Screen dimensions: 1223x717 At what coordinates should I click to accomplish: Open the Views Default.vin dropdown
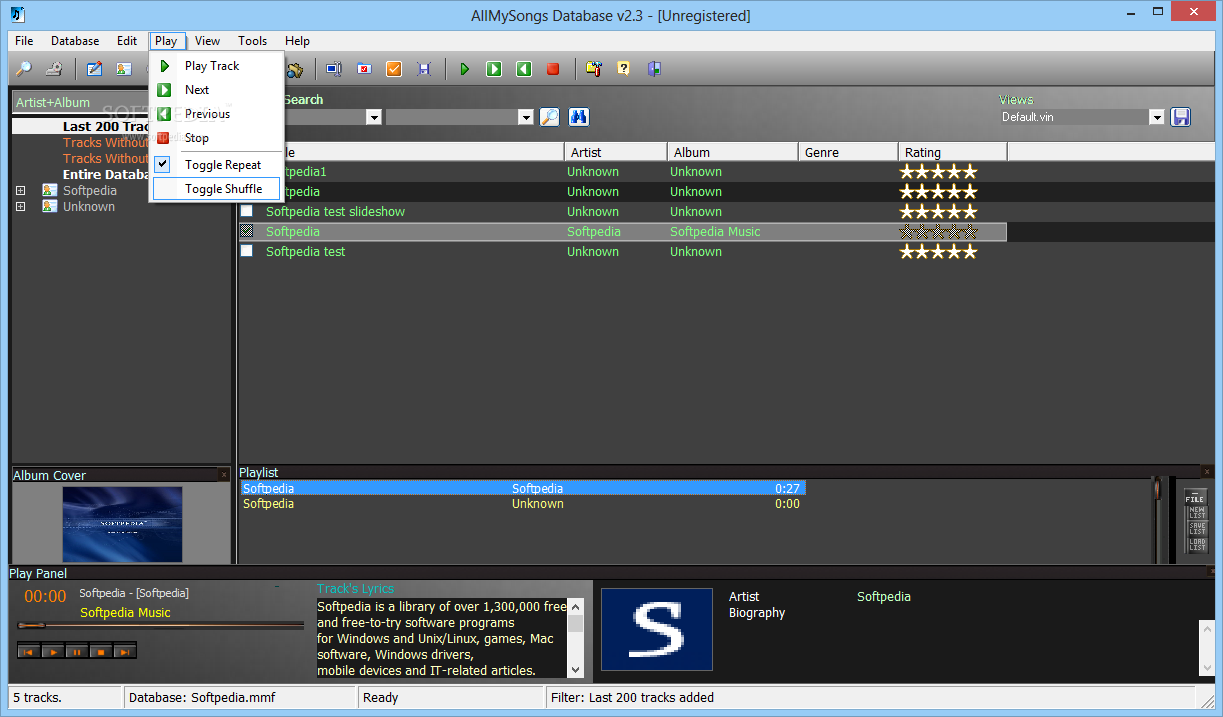[1157, 117]
